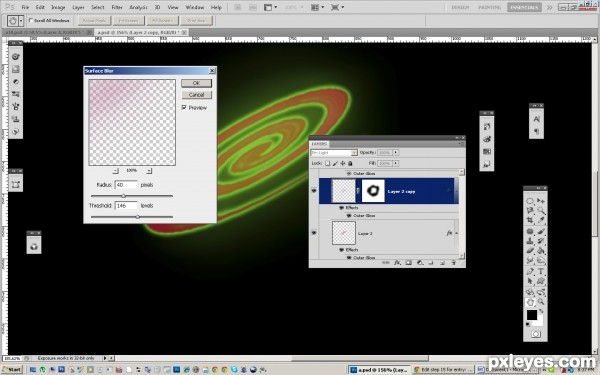This screenshot has height=375, width=600.
Task: Open the Character panel icon
Action: (536, 119)
